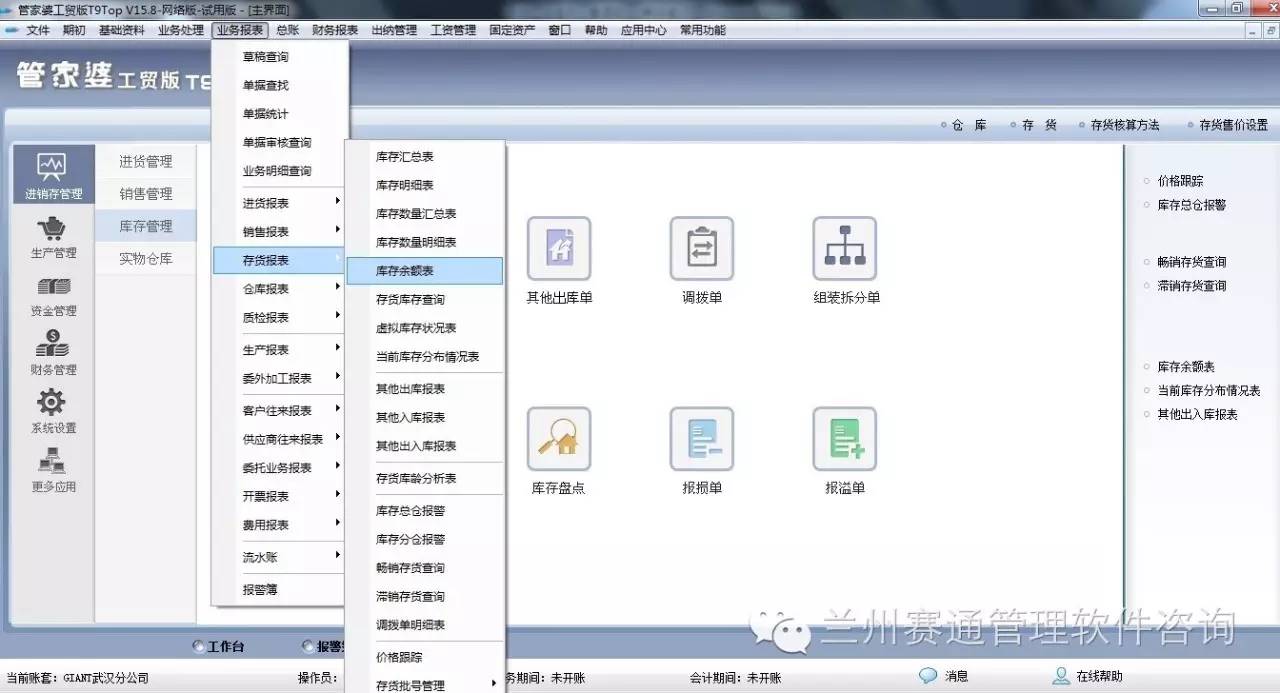Open the 组装拆分单 icon
The image size is (1280, 693).
[x=845, y=249]
